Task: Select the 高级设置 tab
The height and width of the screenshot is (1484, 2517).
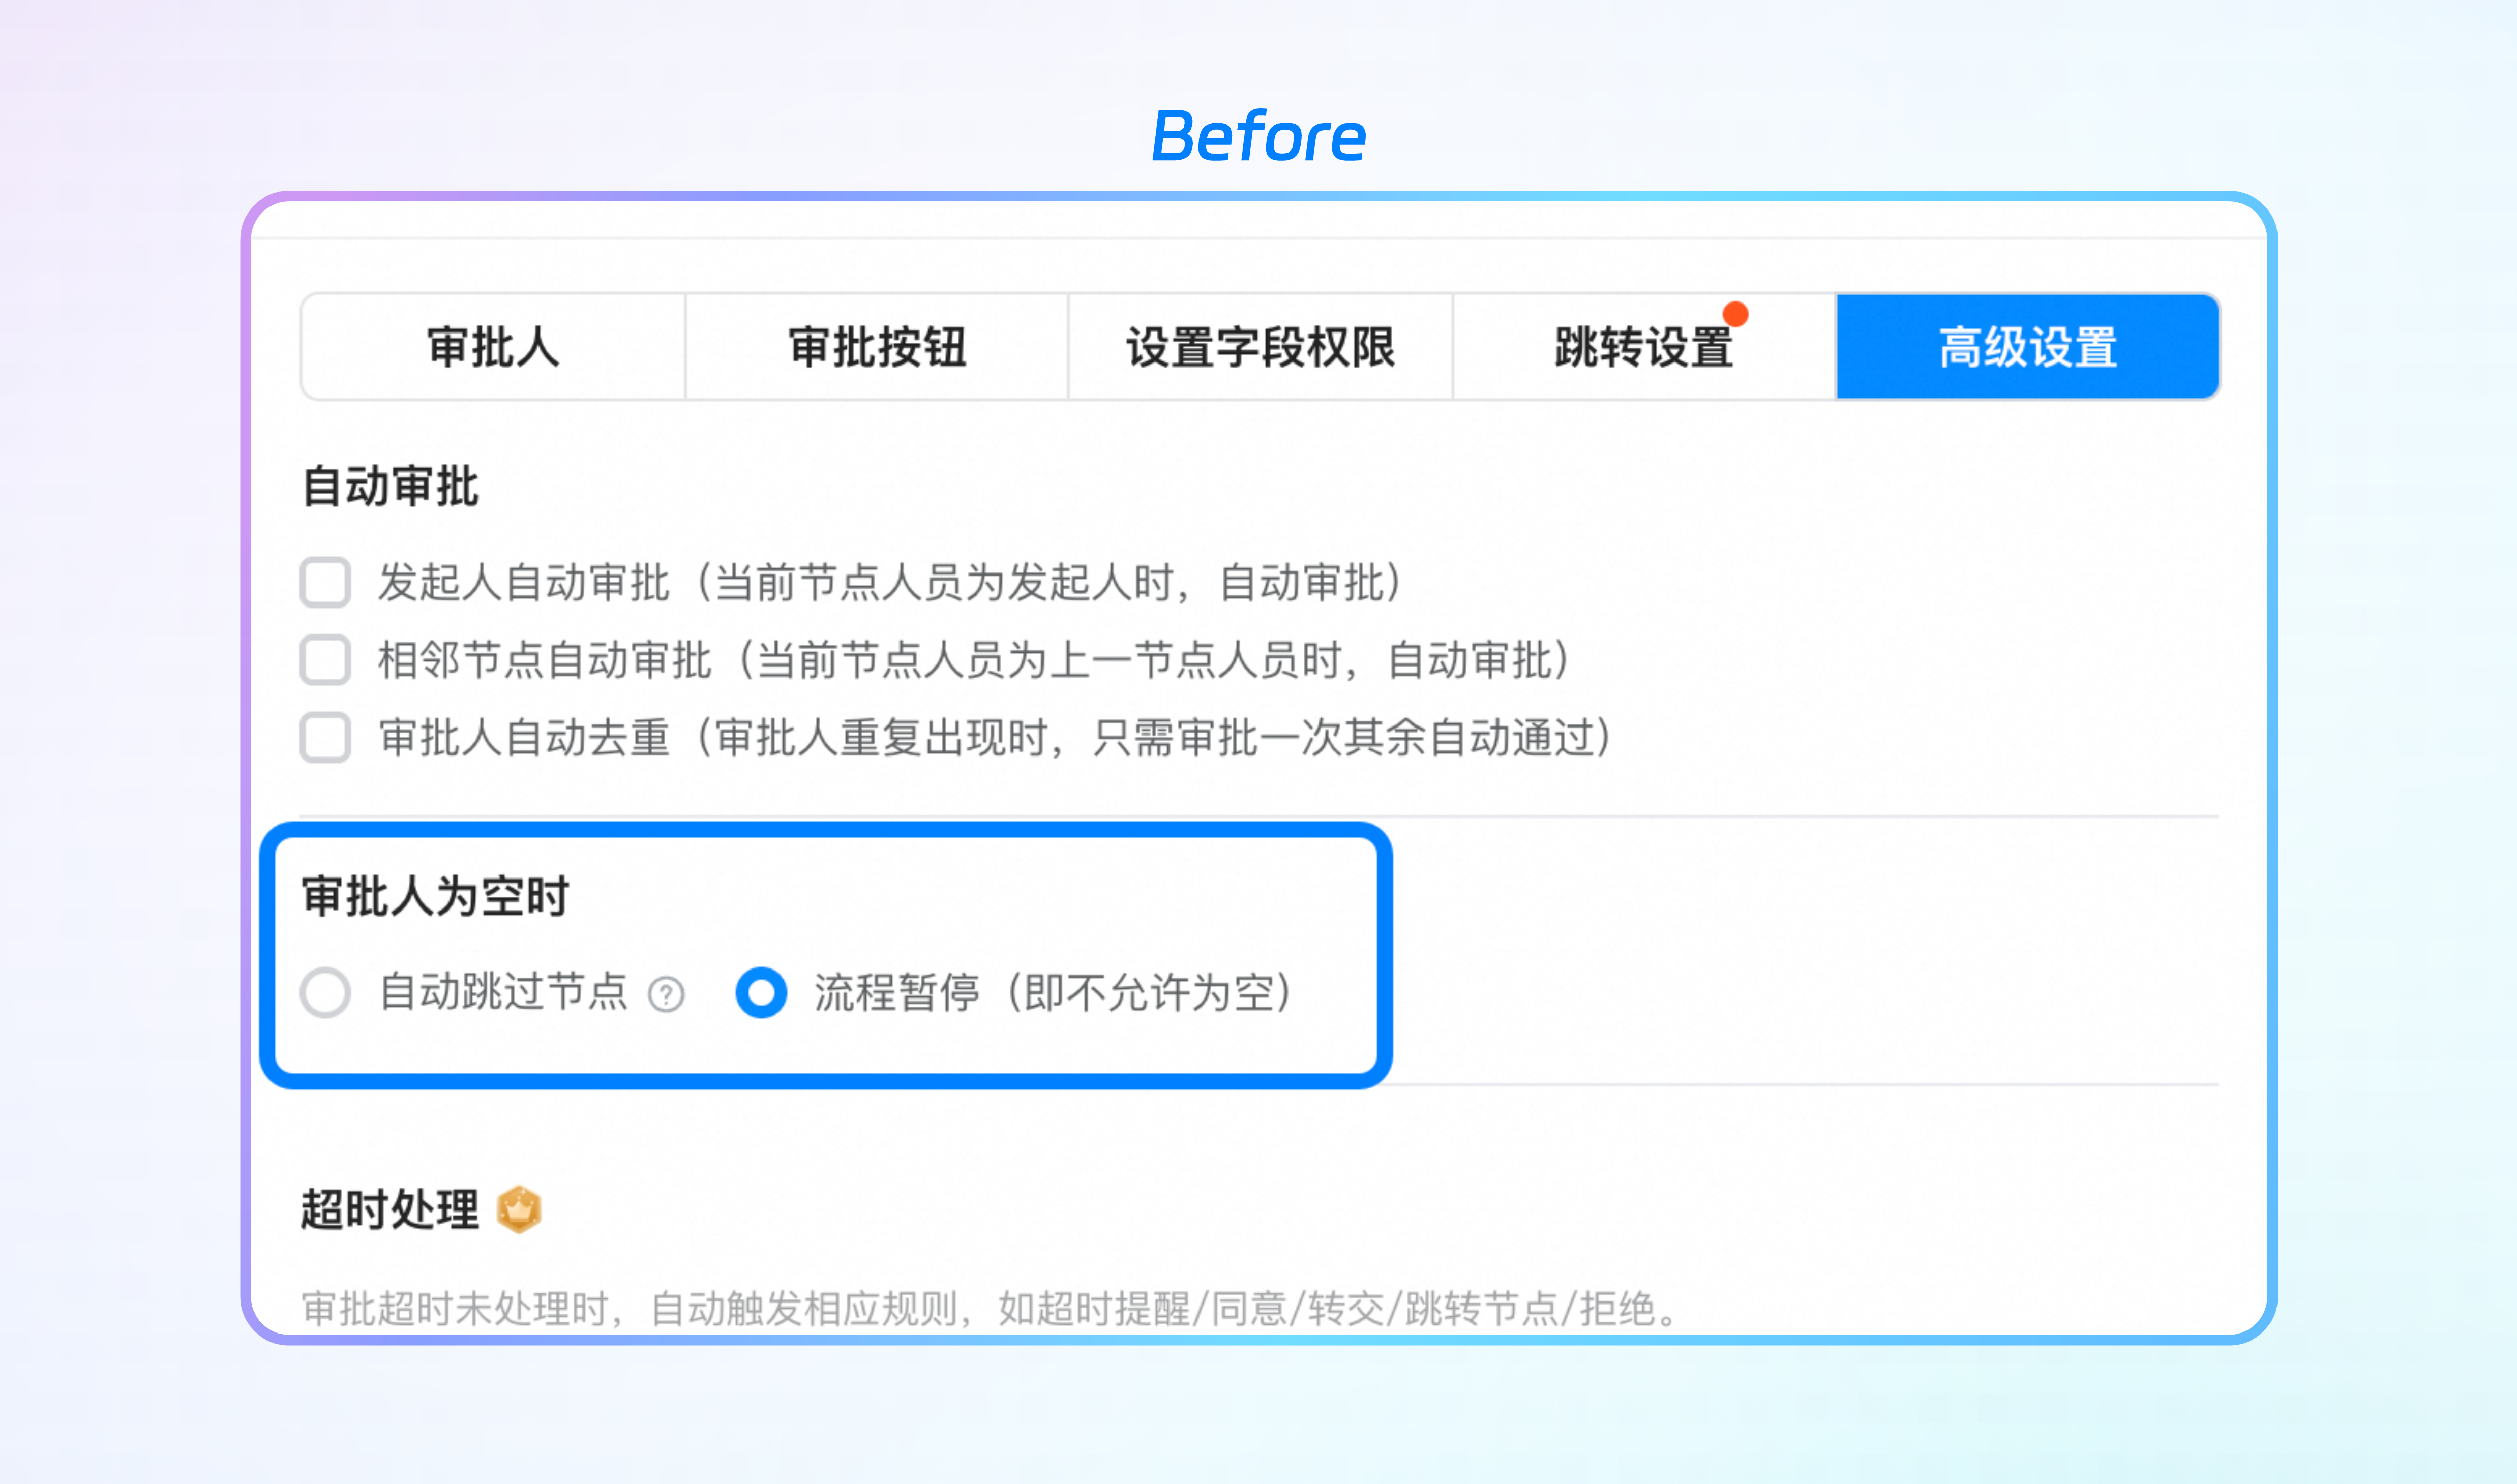Action: pos(2028,347)
